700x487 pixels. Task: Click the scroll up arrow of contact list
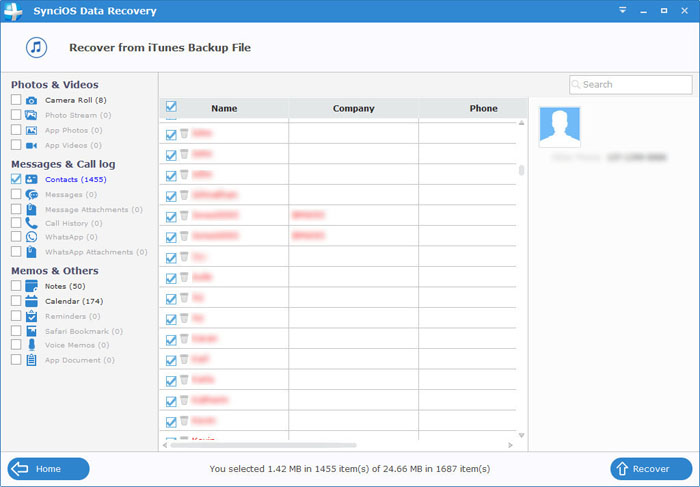click(x=521, y=123)
